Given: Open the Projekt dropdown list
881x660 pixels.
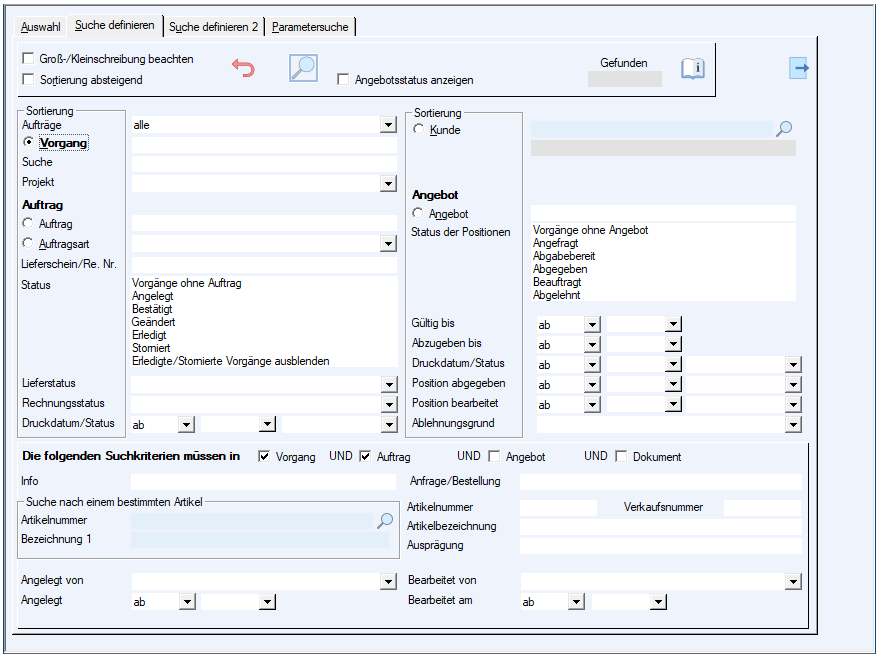Looking at the screenshot, I should [388, 184].
